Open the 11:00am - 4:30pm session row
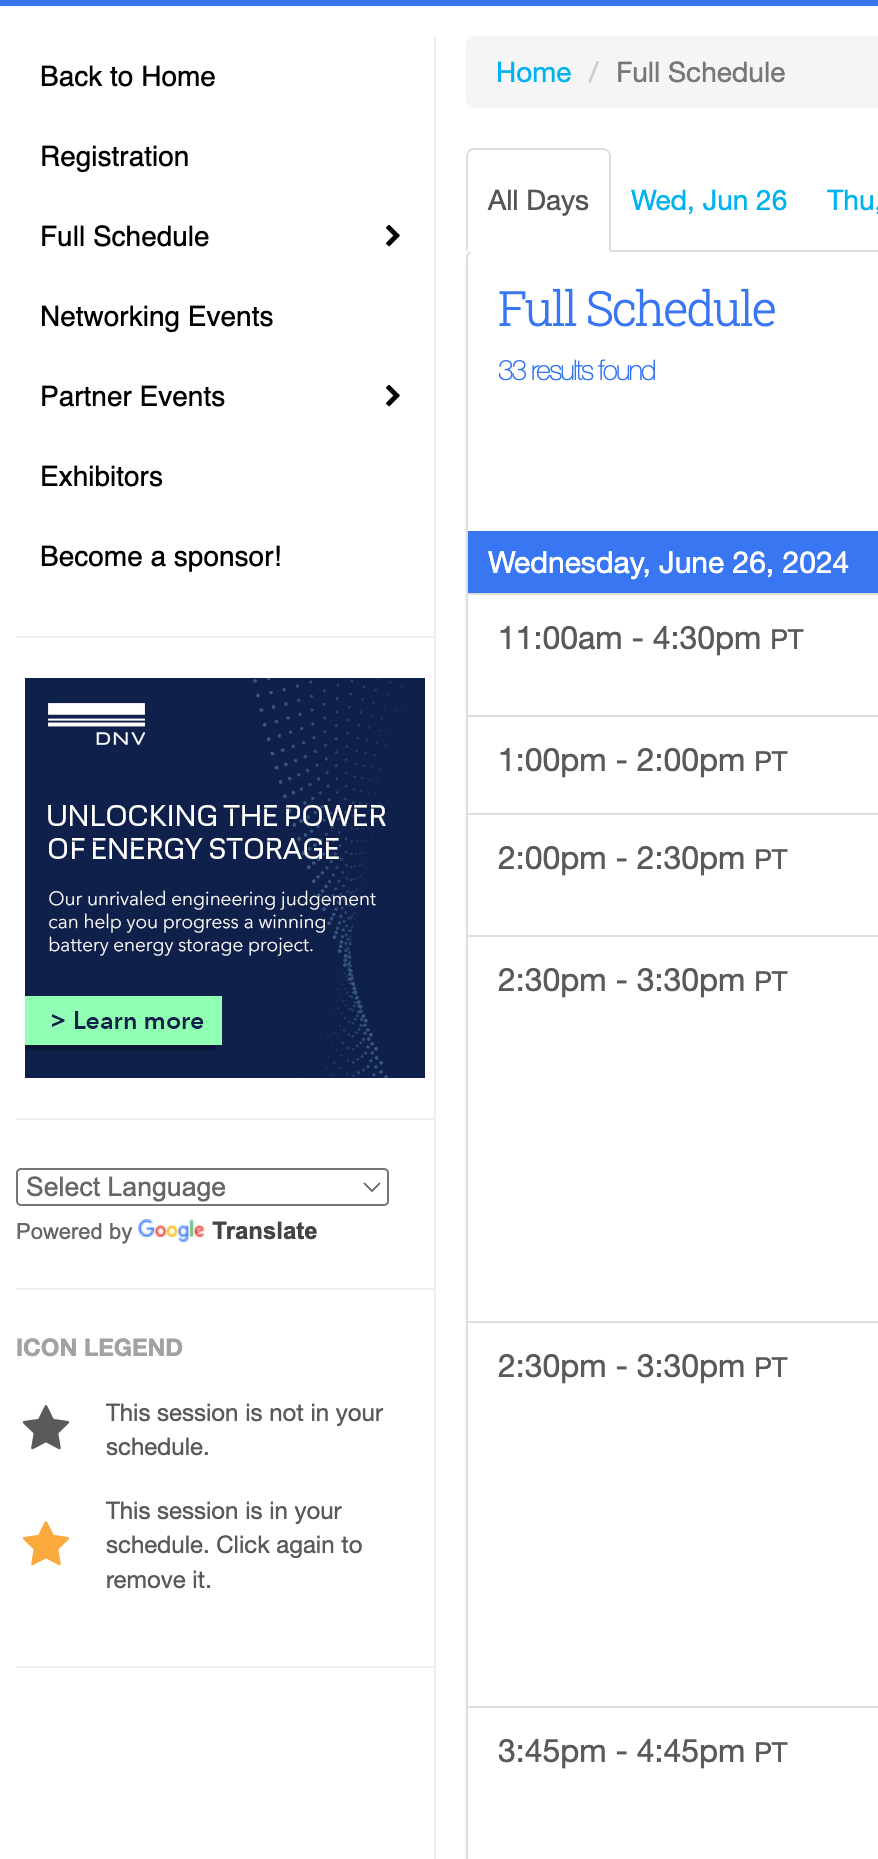 [673, 655]
